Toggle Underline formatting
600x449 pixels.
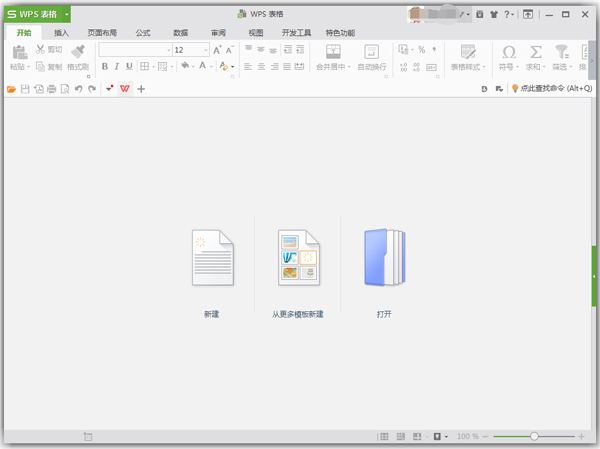click(129, 67)
